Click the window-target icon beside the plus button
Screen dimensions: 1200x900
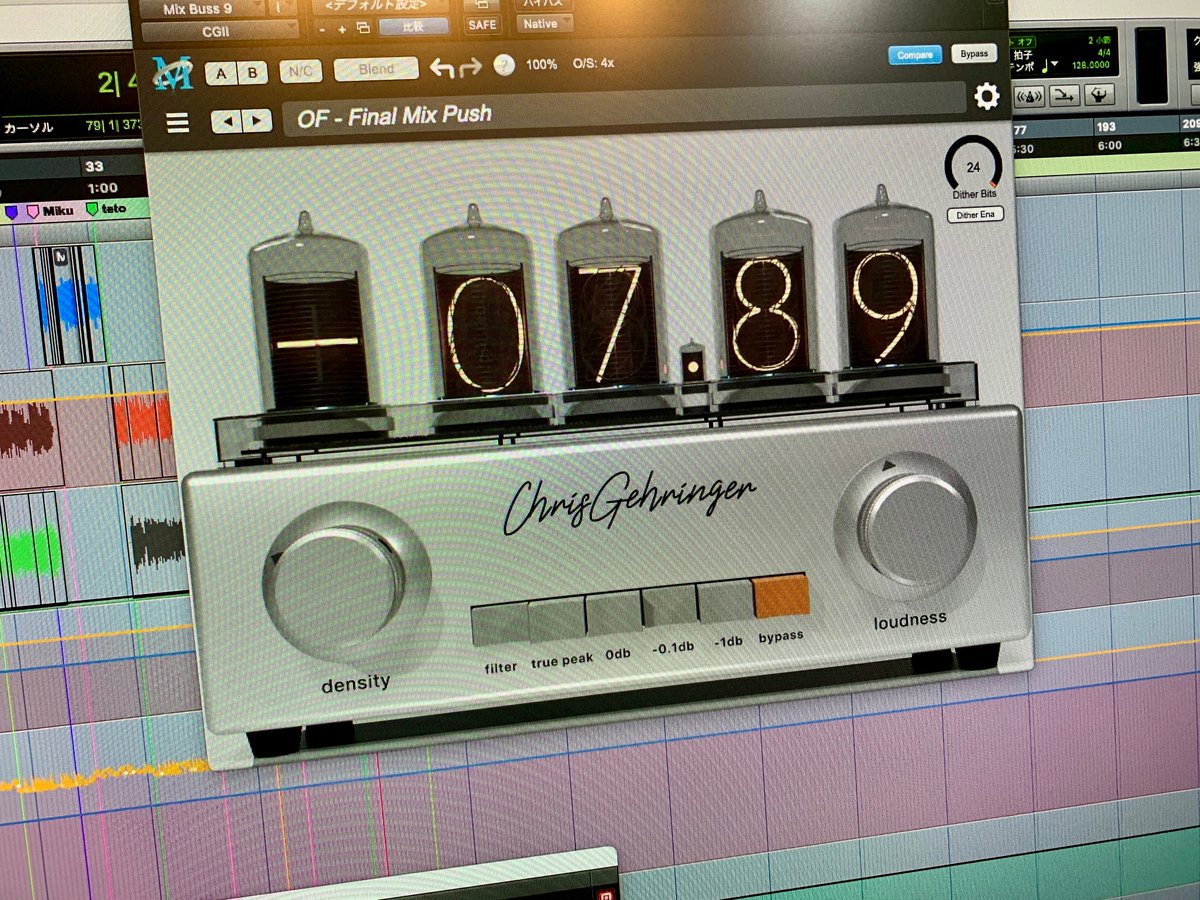[362, 27]
